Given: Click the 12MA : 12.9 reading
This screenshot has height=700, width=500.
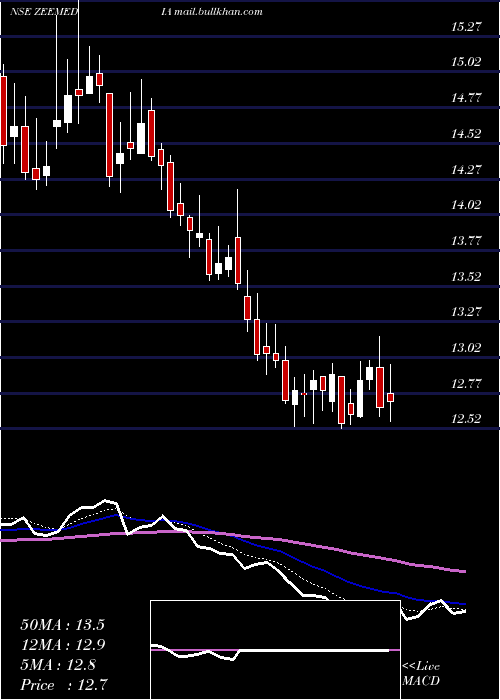Looking at the screenshot, I should [x=62, y=645].
